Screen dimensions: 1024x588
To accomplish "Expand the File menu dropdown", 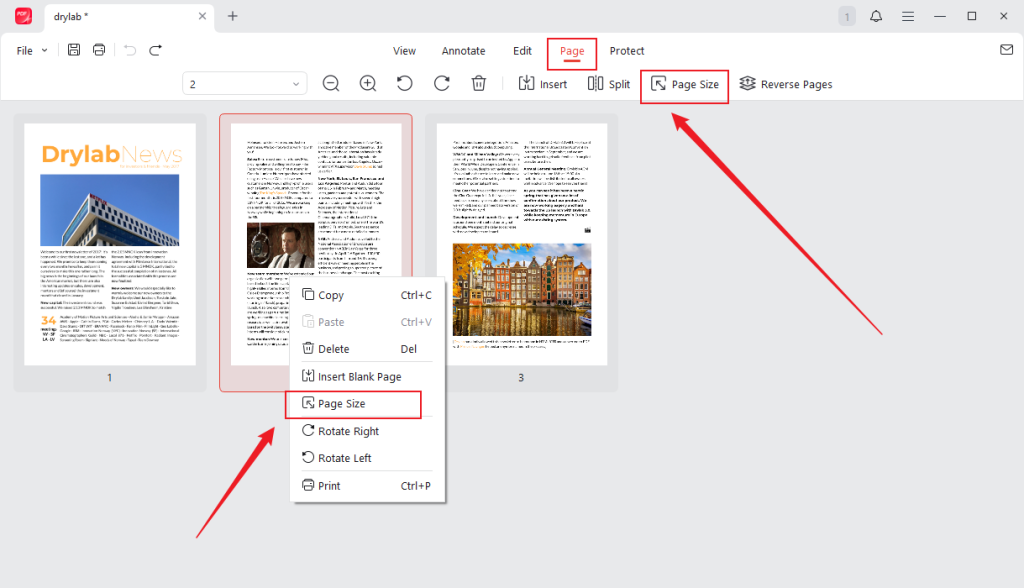I will point(30,49).
